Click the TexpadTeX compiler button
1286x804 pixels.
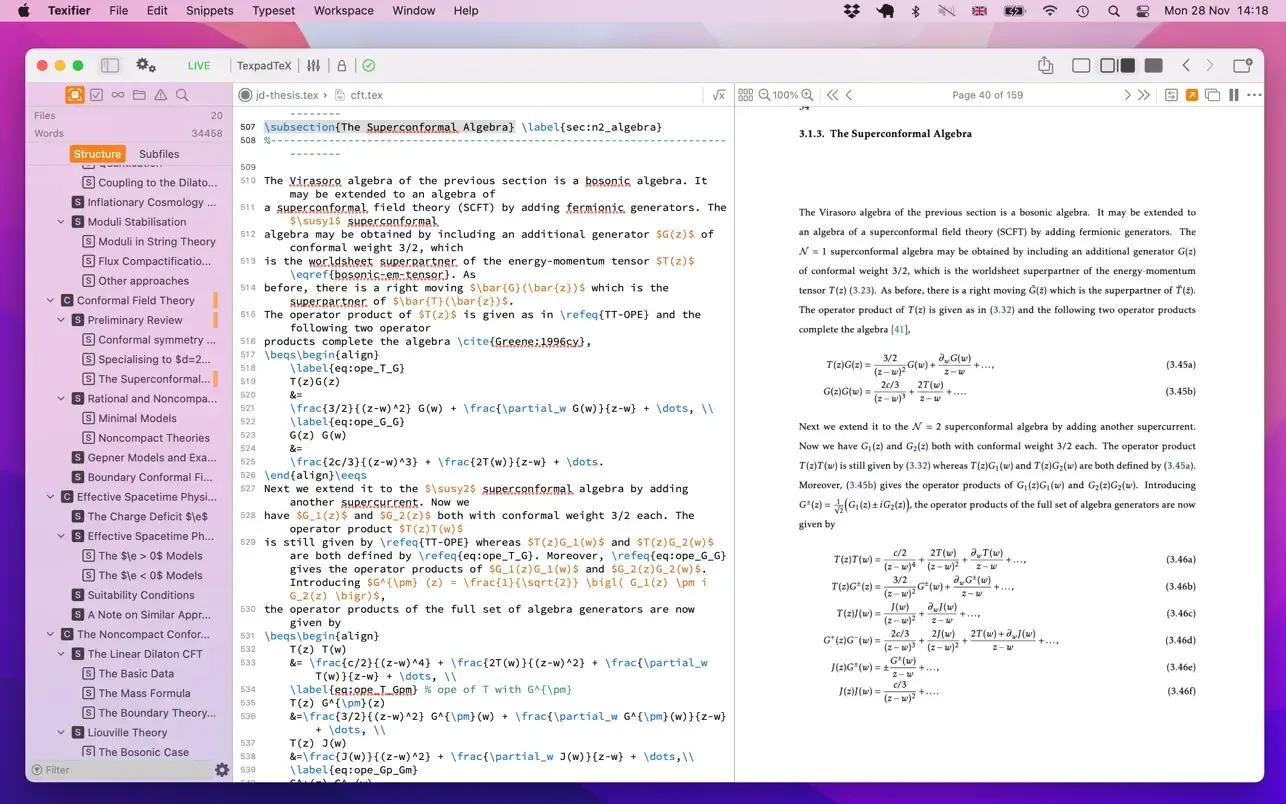[x=263, y=65]
